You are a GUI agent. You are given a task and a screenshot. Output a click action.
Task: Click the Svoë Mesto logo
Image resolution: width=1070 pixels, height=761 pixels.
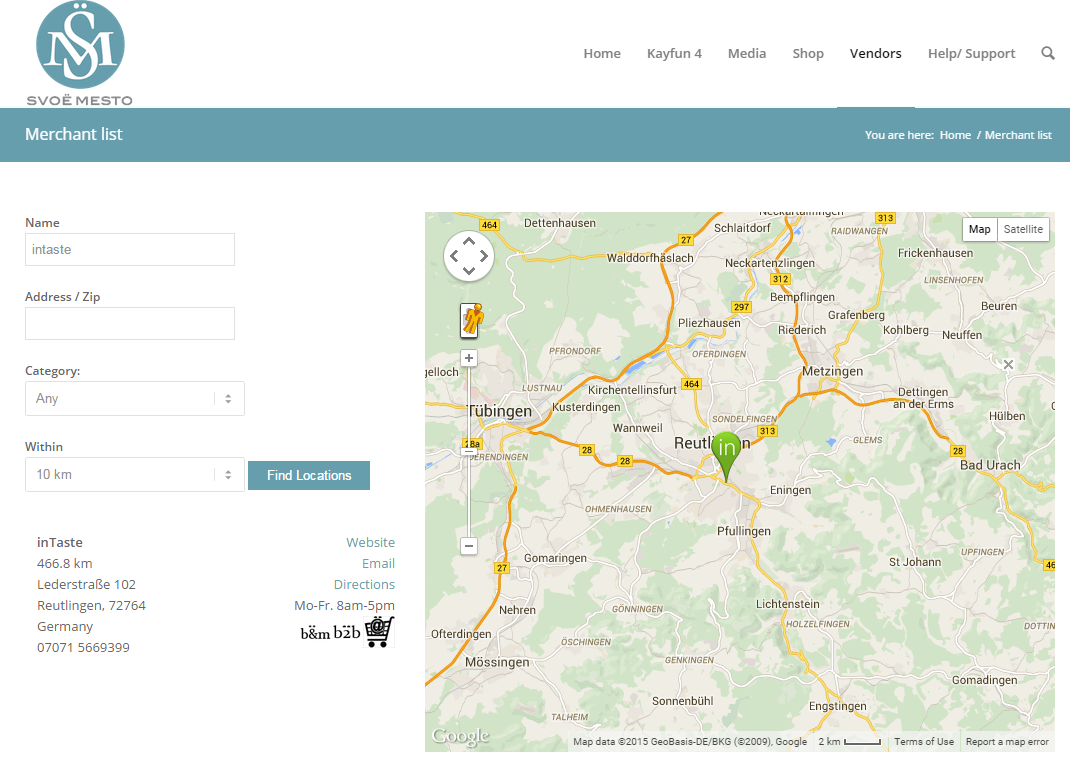[80, 54]
